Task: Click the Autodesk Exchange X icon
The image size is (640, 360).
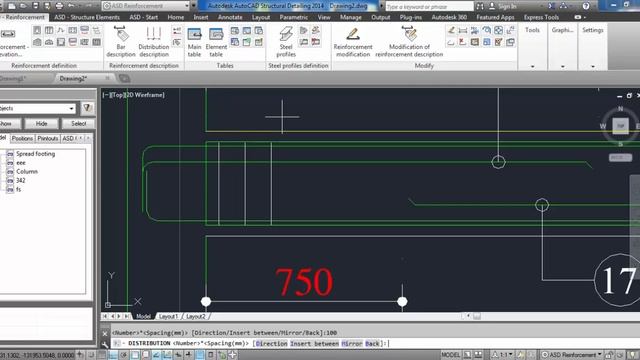Action: [551, 6]
